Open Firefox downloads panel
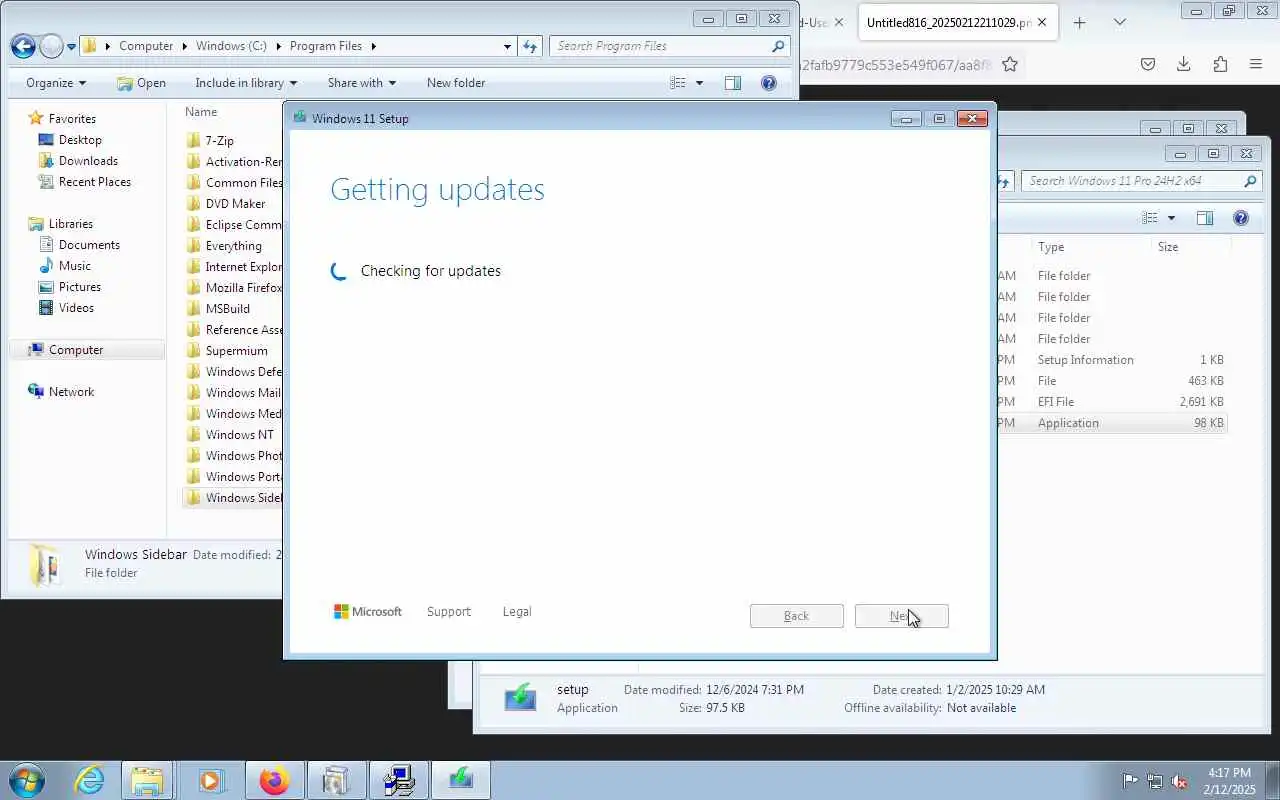Viewport: 1280px width, 800px height. 1183,64
